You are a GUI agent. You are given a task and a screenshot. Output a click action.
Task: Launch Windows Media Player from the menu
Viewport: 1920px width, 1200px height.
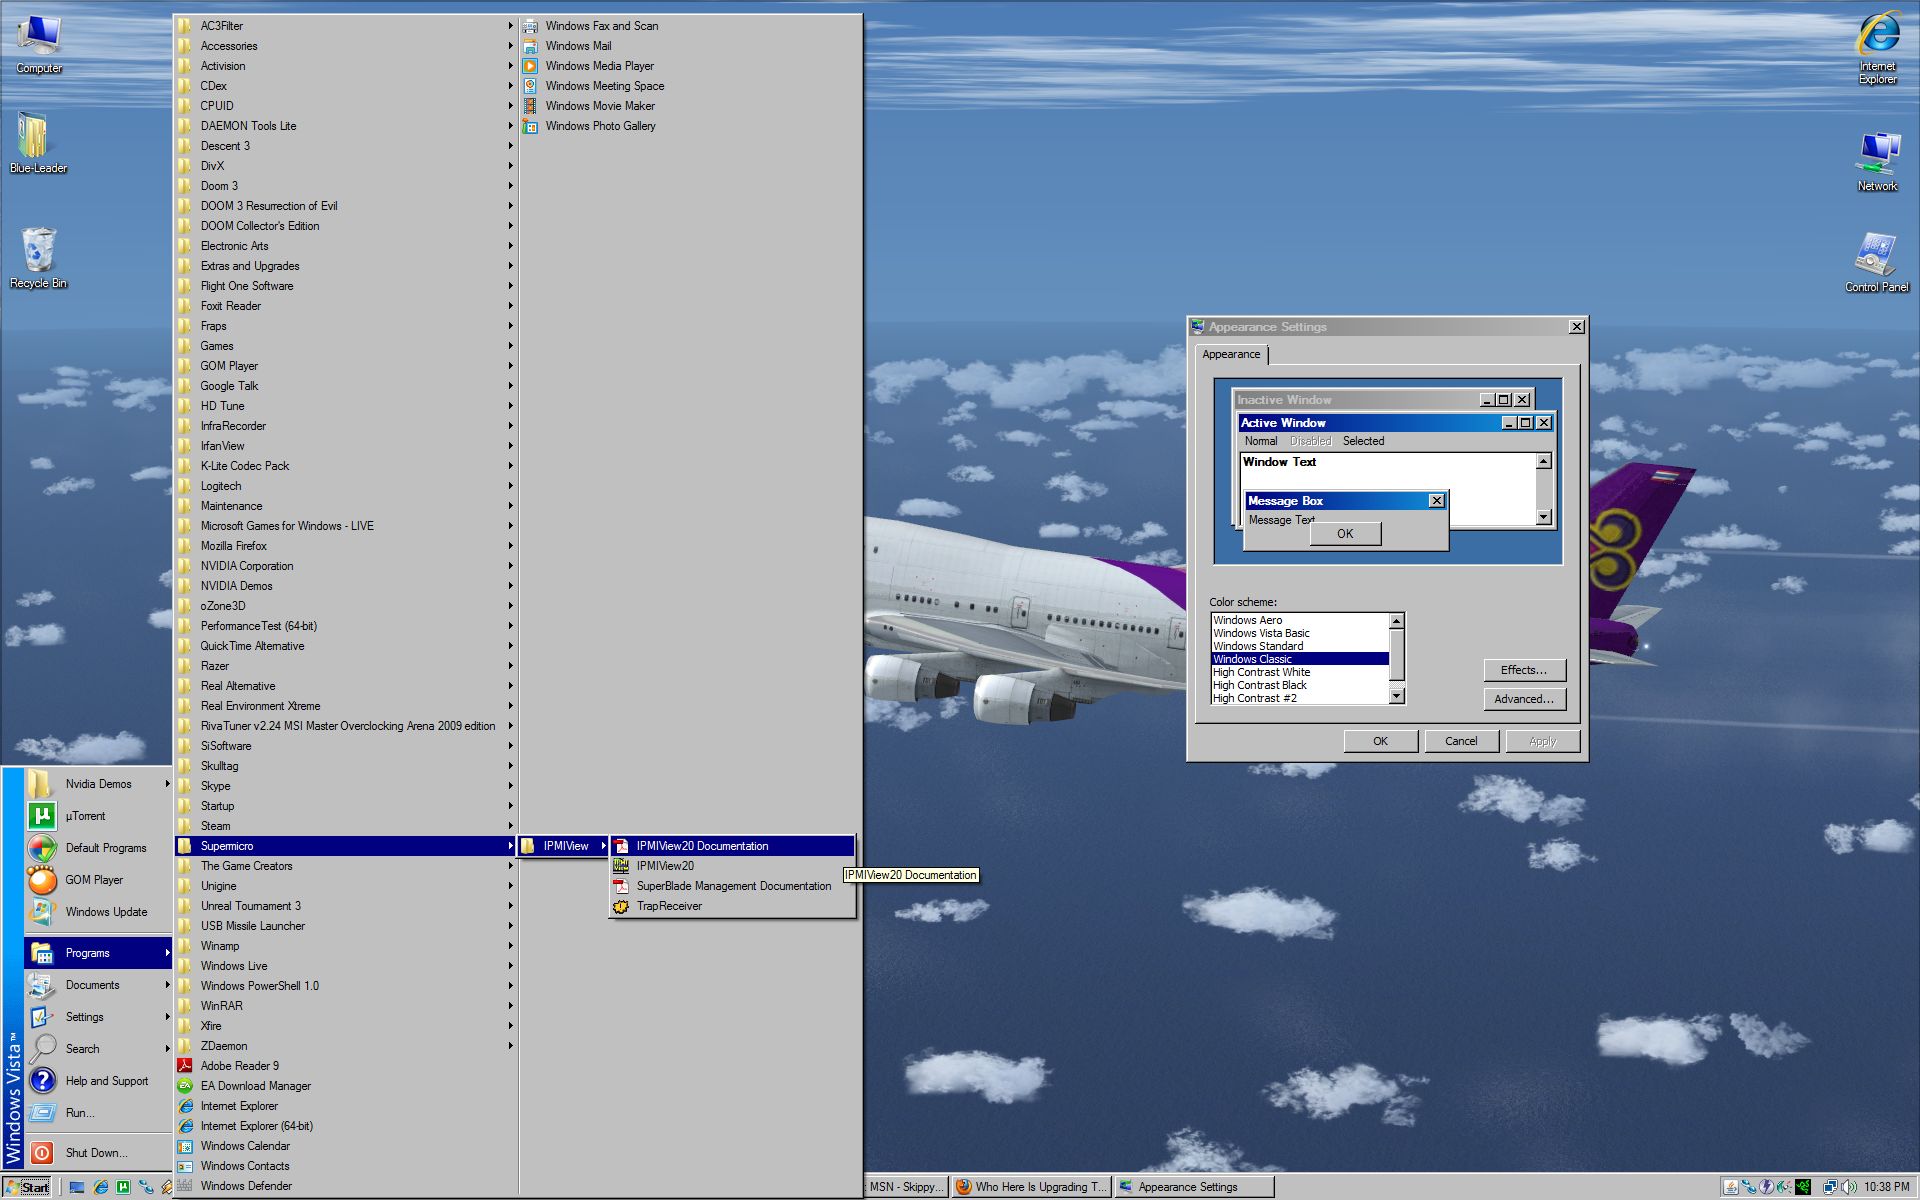point(599,66)
